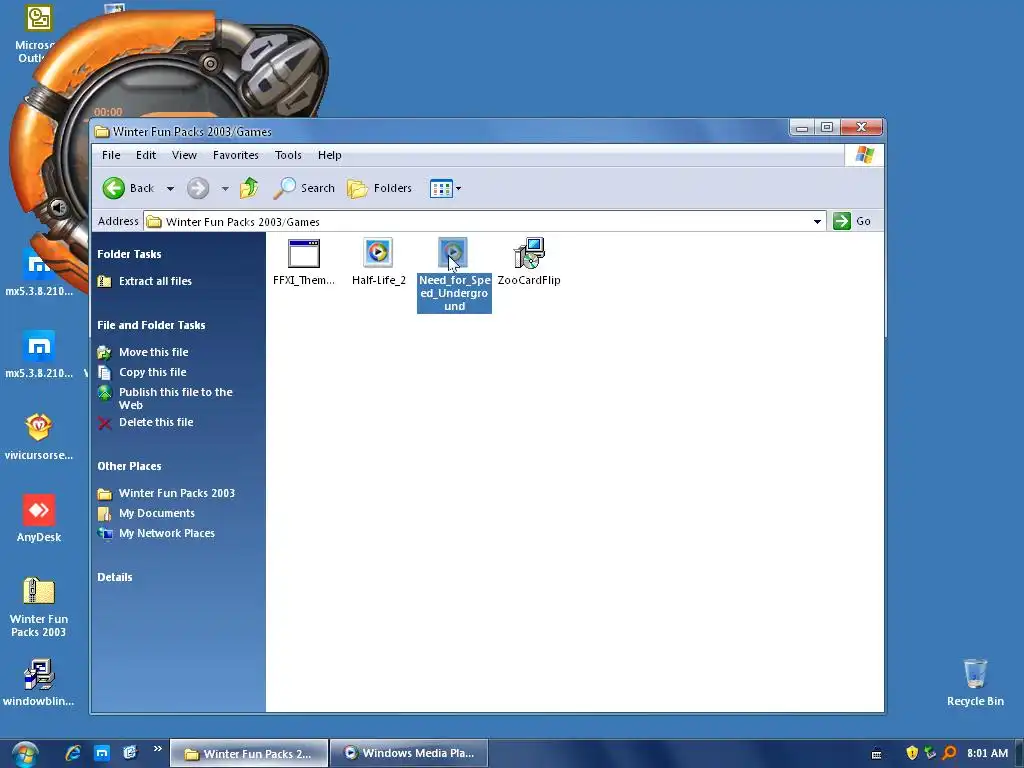The image size is (1024, 768).
Task: Click Move this file
Action: 153,352
